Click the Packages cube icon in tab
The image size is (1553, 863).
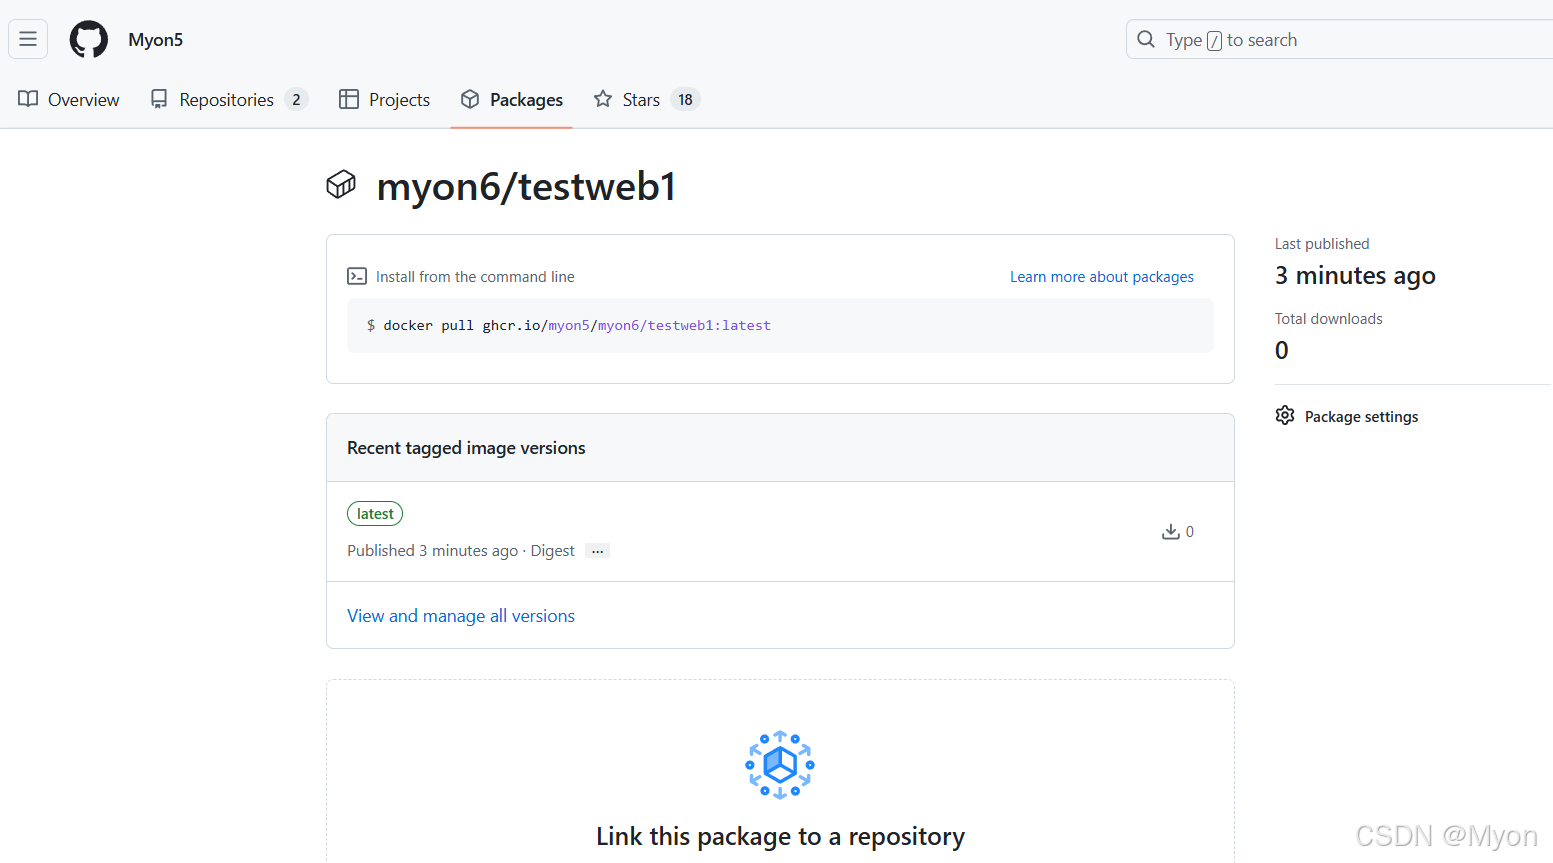pyautogui.click(x=470, y=99)
